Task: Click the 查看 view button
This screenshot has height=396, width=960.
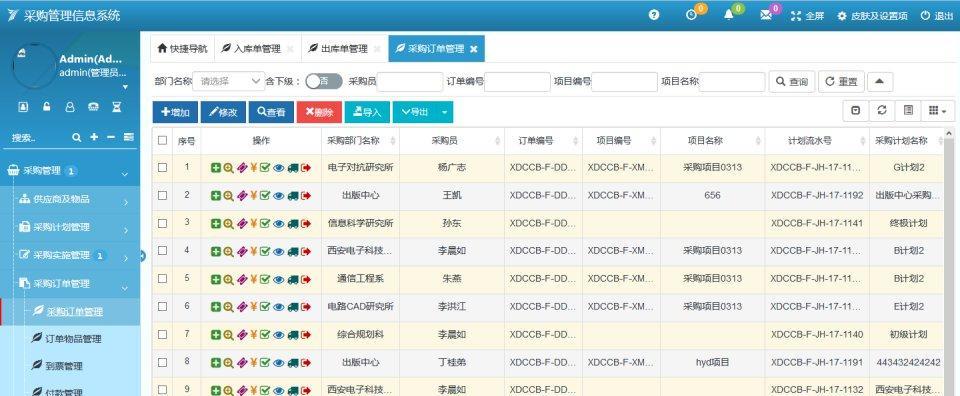Action: click(271, 112)
